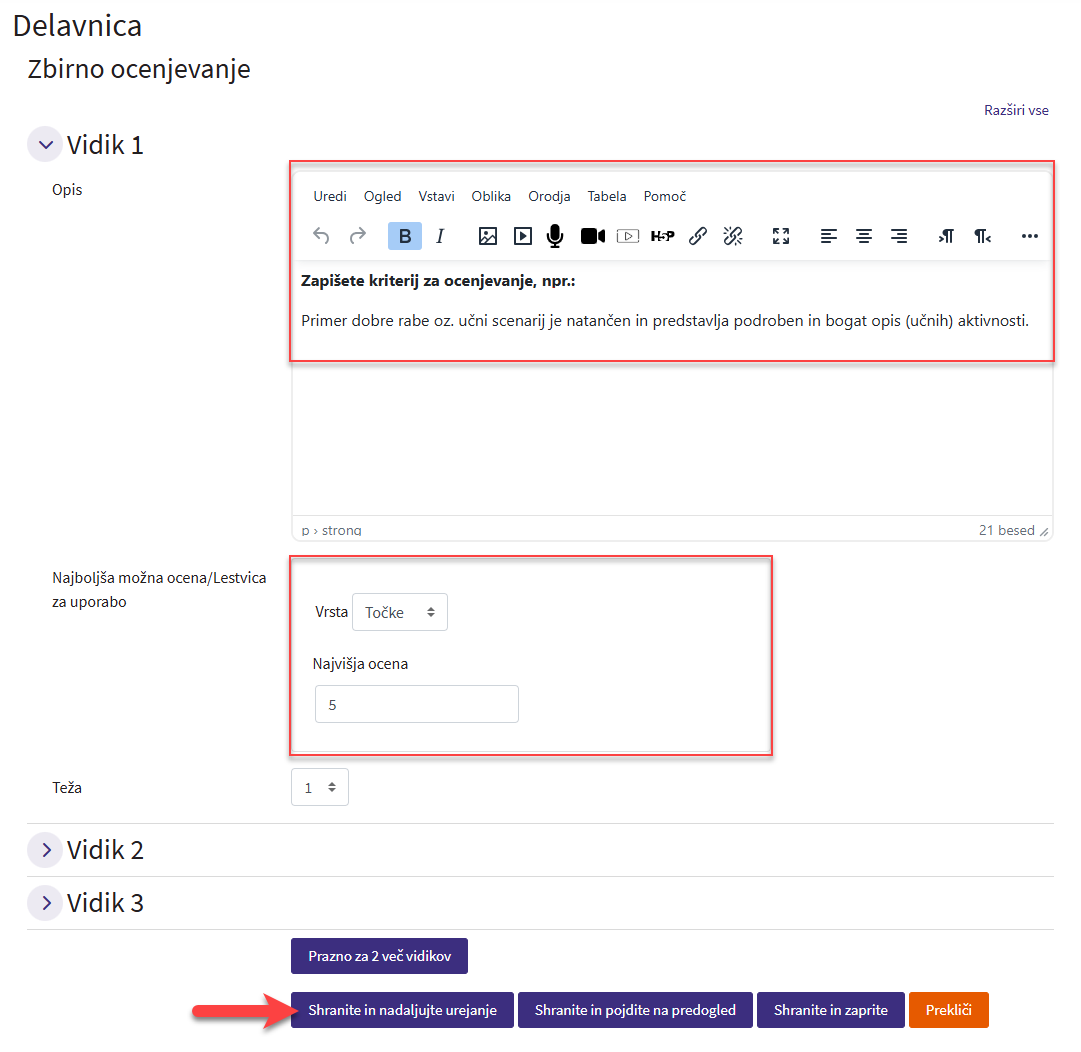The width and height of the screenshot is (1081, 1052).
Task: Center align the text
Action: point(864,236)
